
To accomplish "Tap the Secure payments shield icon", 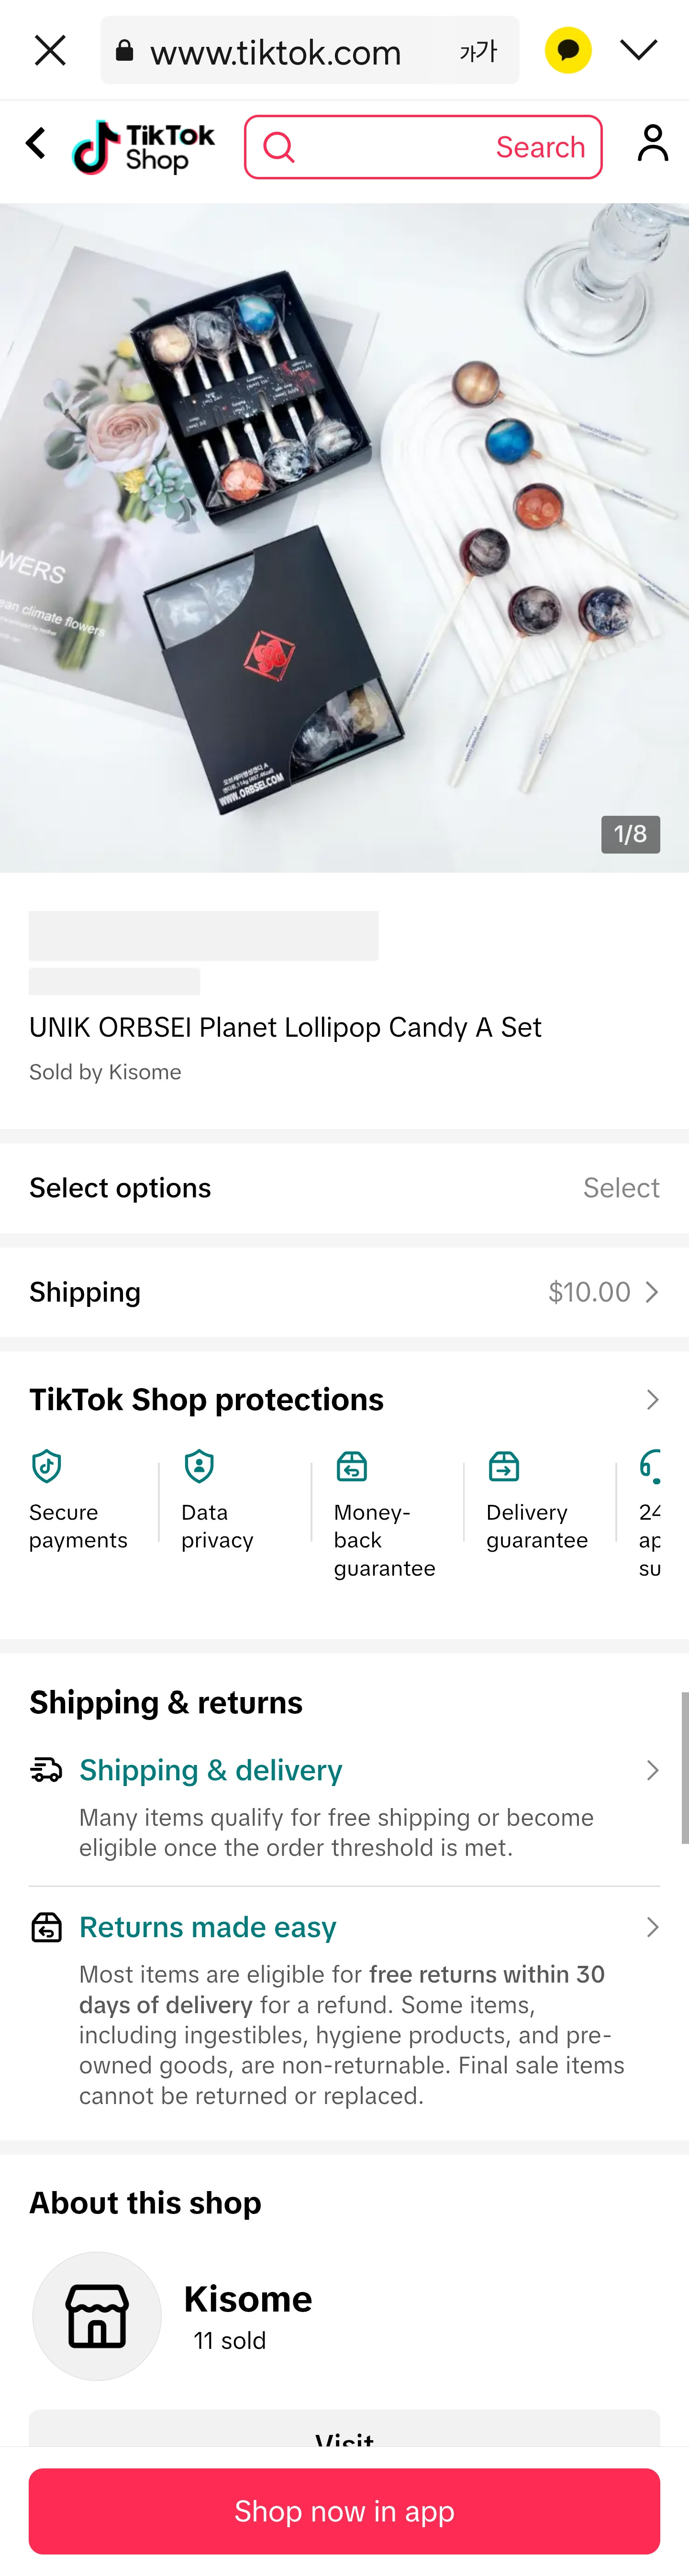I will click(47, 1466).
